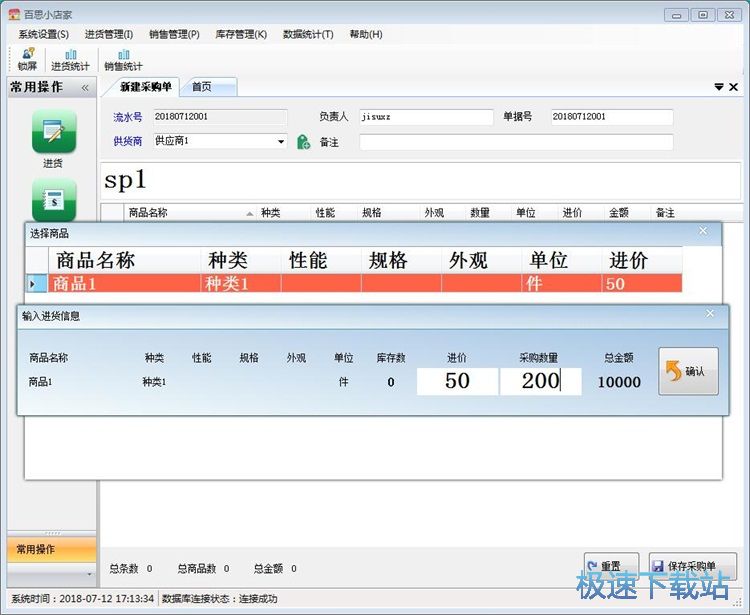
Task: Open the tab list dropdown arrow
Action: 718,87
